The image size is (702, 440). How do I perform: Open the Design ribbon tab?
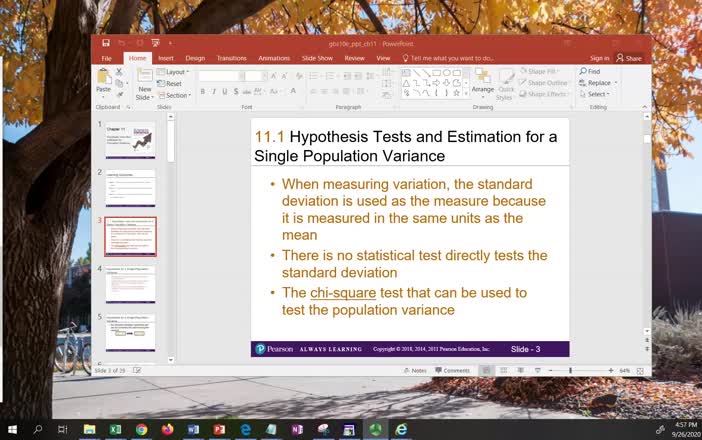pos(195,58)
